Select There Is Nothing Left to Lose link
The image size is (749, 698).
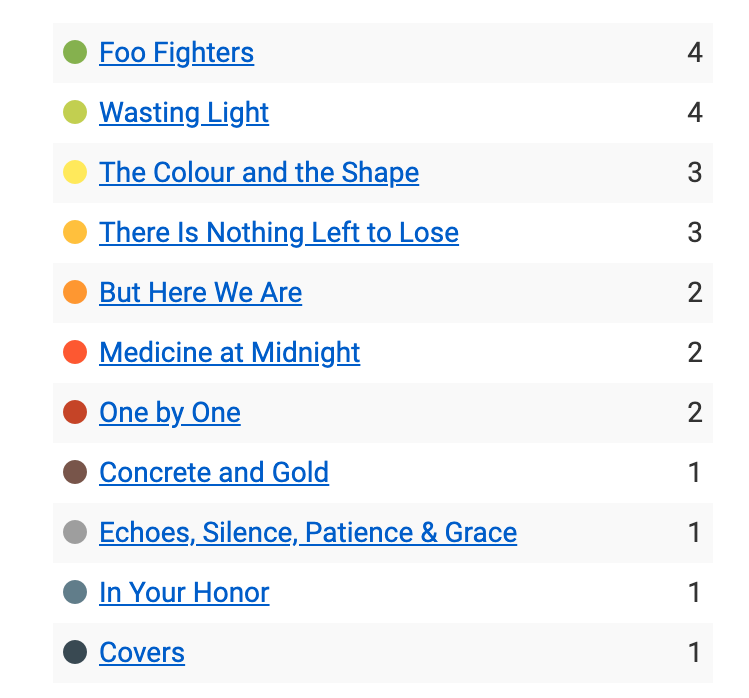(x=279, y=233)
